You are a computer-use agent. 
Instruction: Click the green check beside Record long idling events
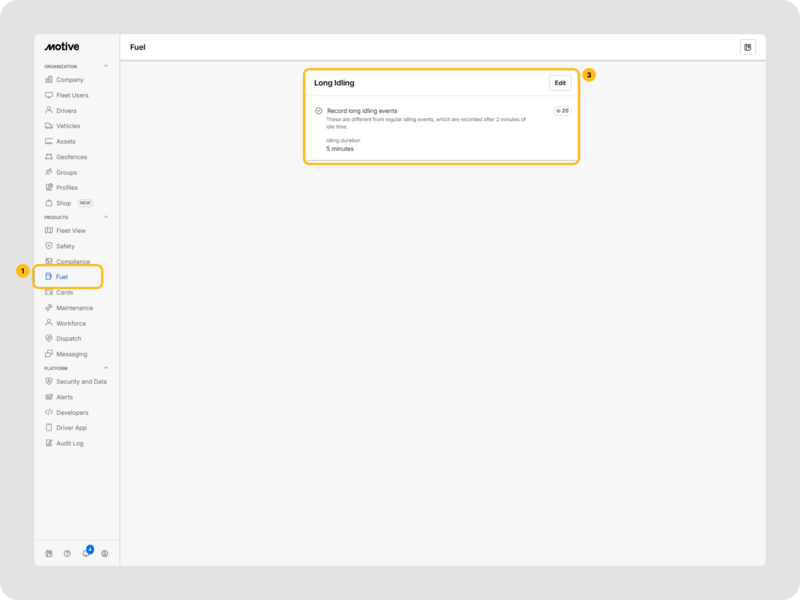pos(318,111)
